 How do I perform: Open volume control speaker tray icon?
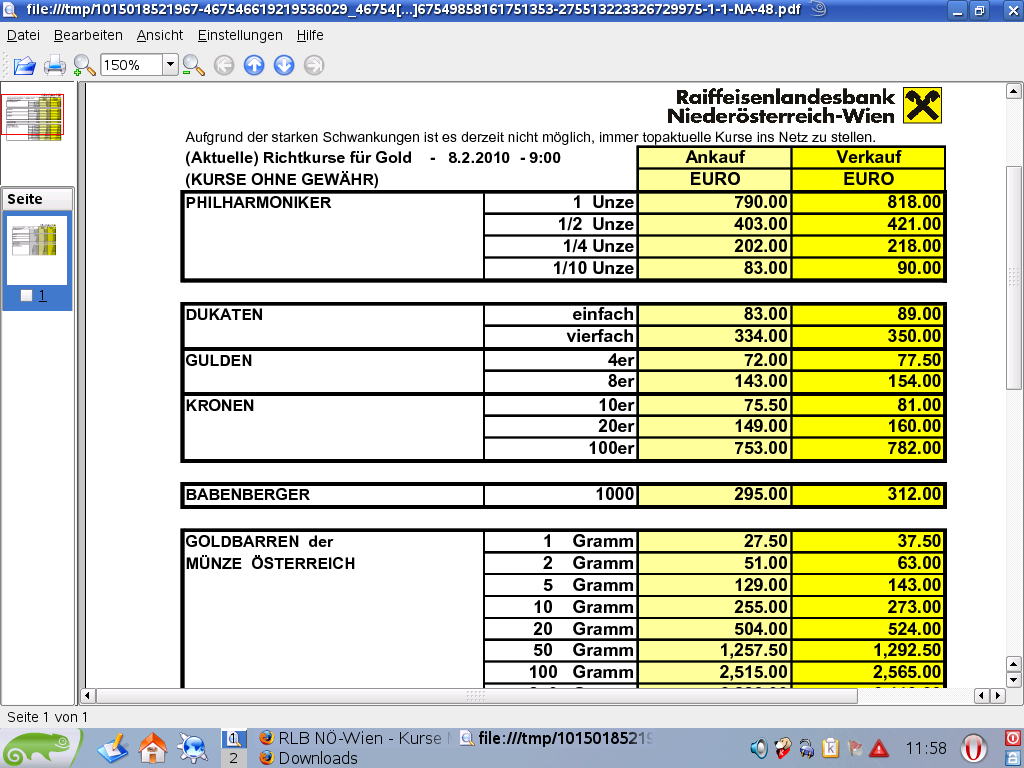click(x=759, y=748)
